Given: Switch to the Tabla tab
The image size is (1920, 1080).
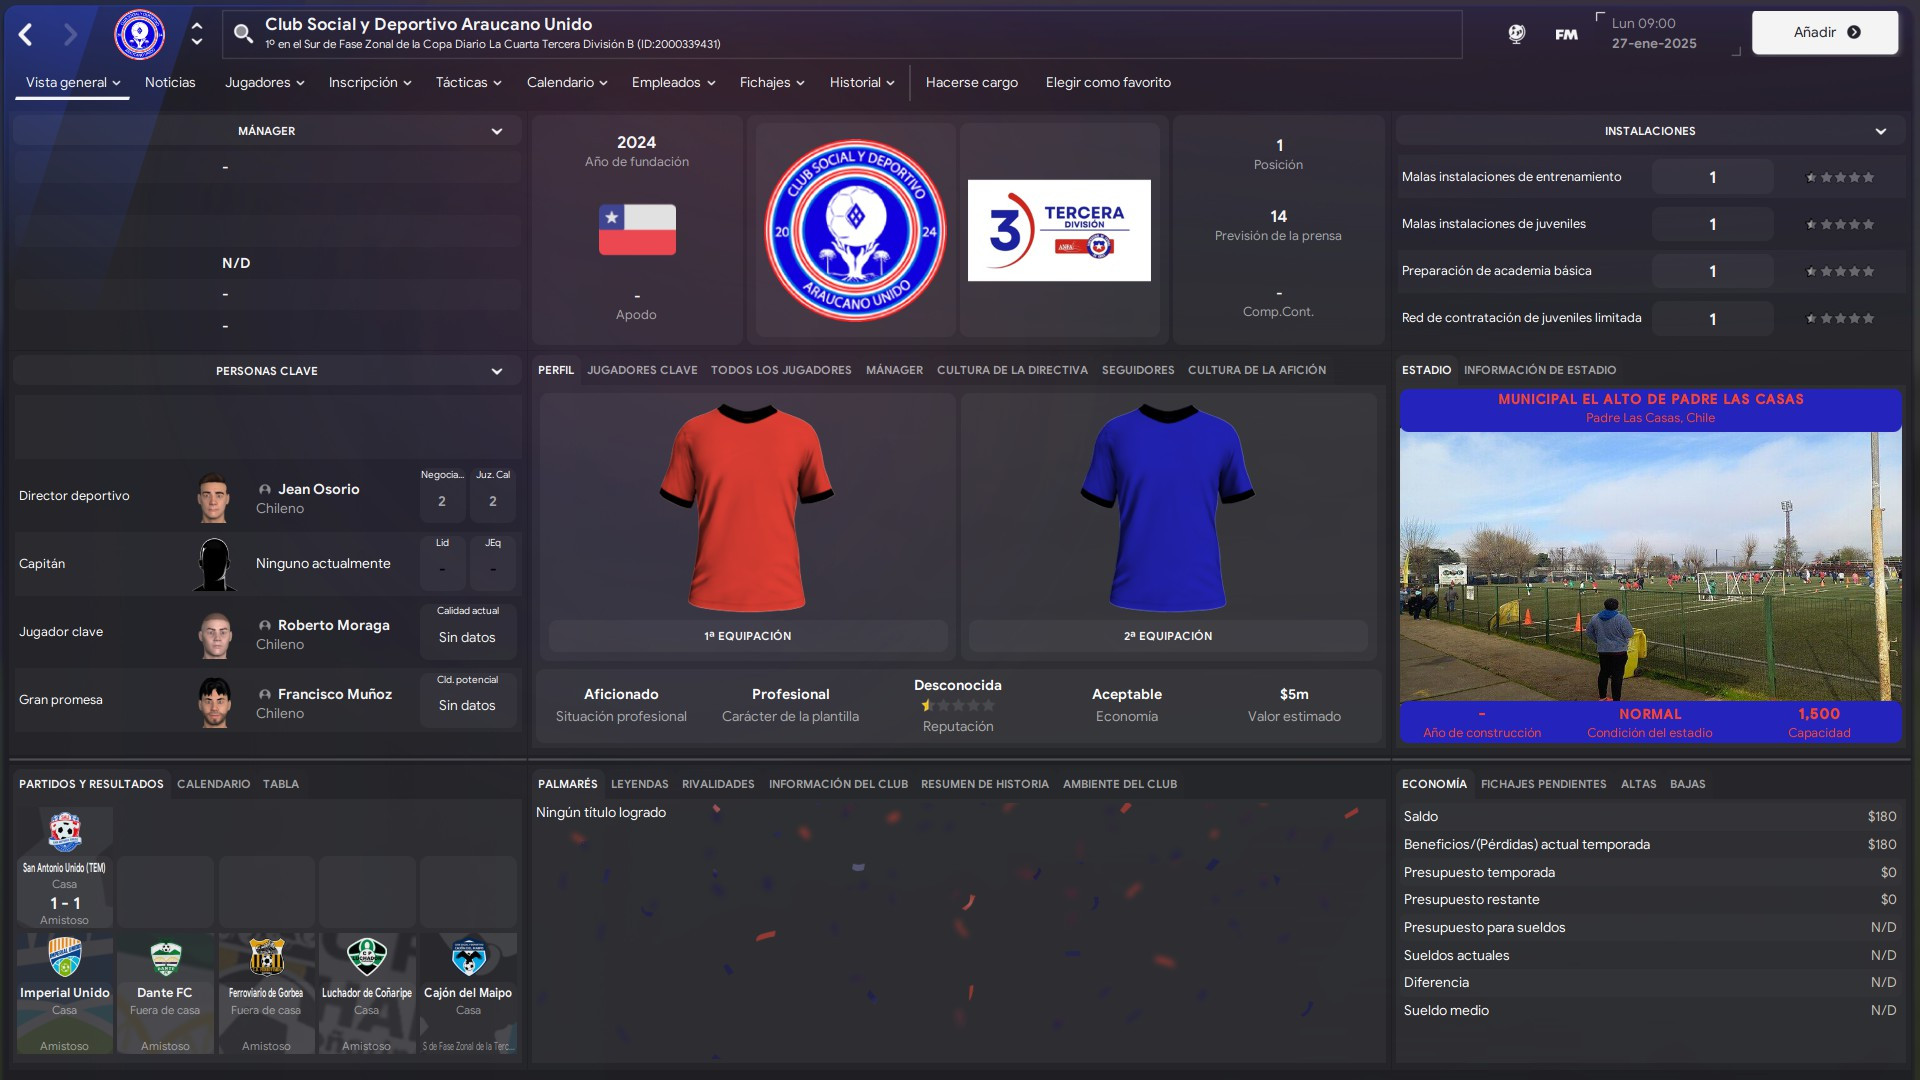Looking at the screenshot, I should pyautogui.click(x=280, y=784).
